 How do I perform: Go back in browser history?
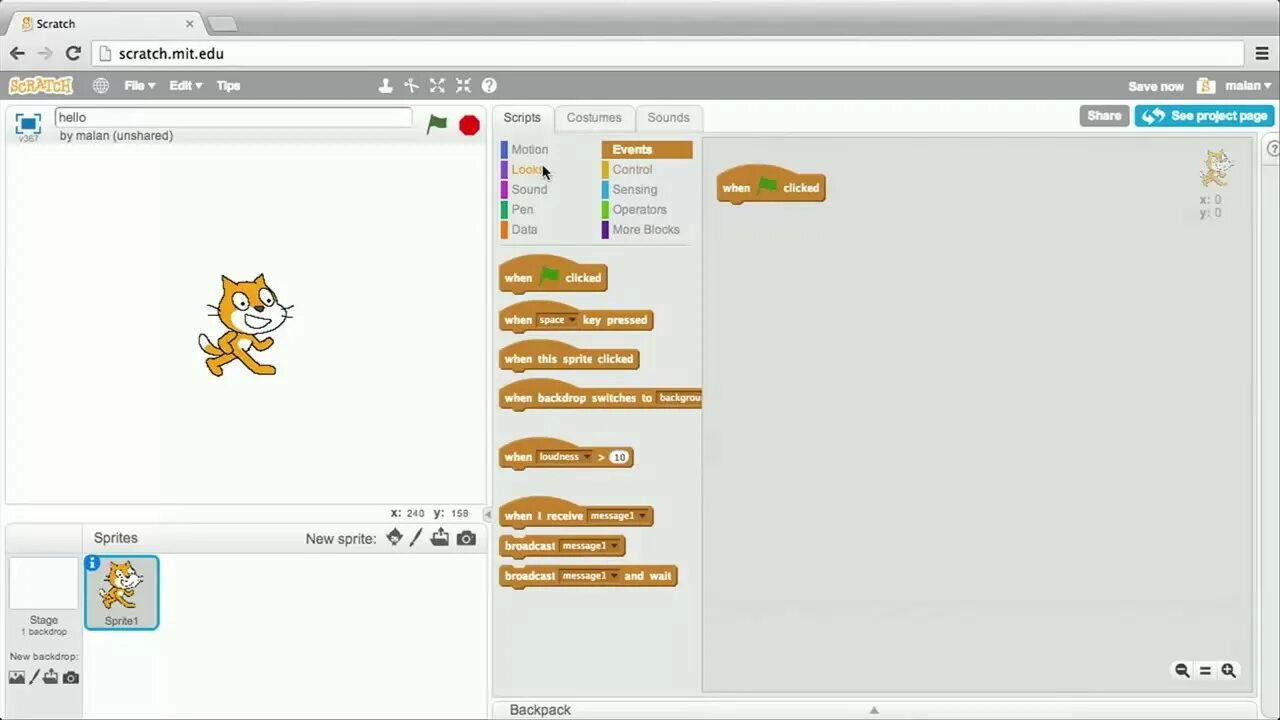[x=17, y=54]
